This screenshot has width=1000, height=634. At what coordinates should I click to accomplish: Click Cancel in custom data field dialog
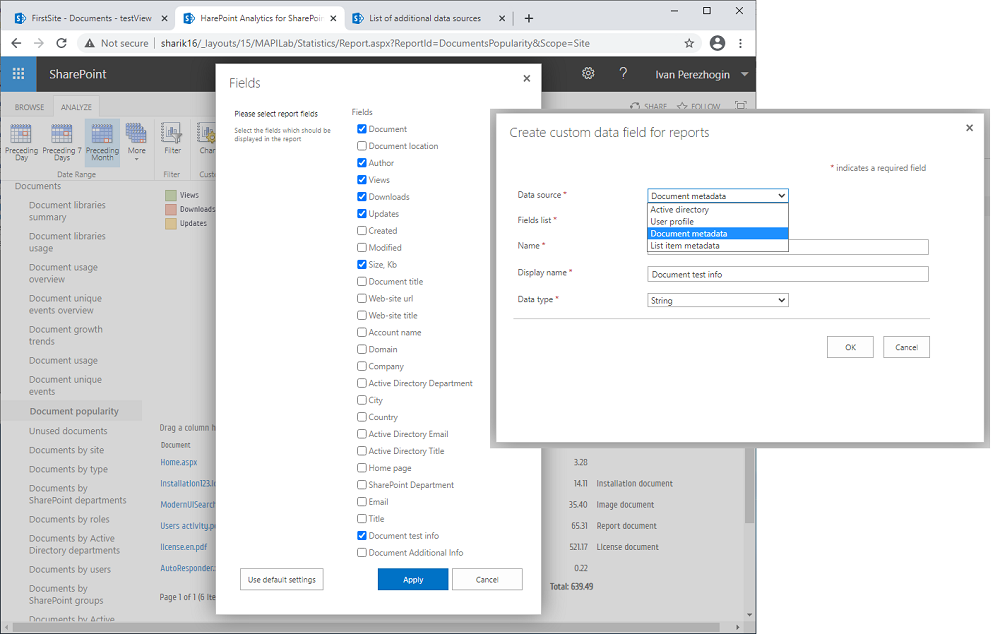[906, 347]
